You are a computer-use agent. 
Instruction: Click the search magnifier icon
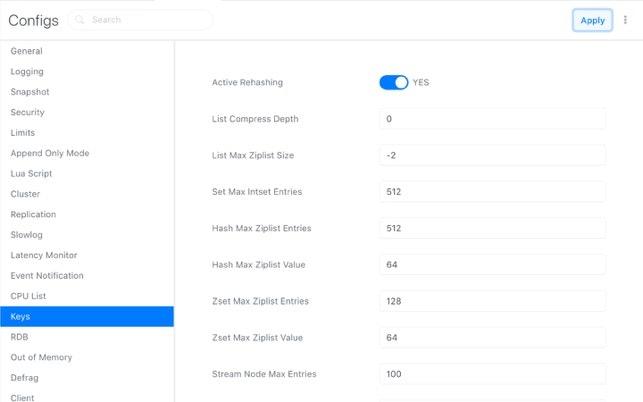(80, 20)
